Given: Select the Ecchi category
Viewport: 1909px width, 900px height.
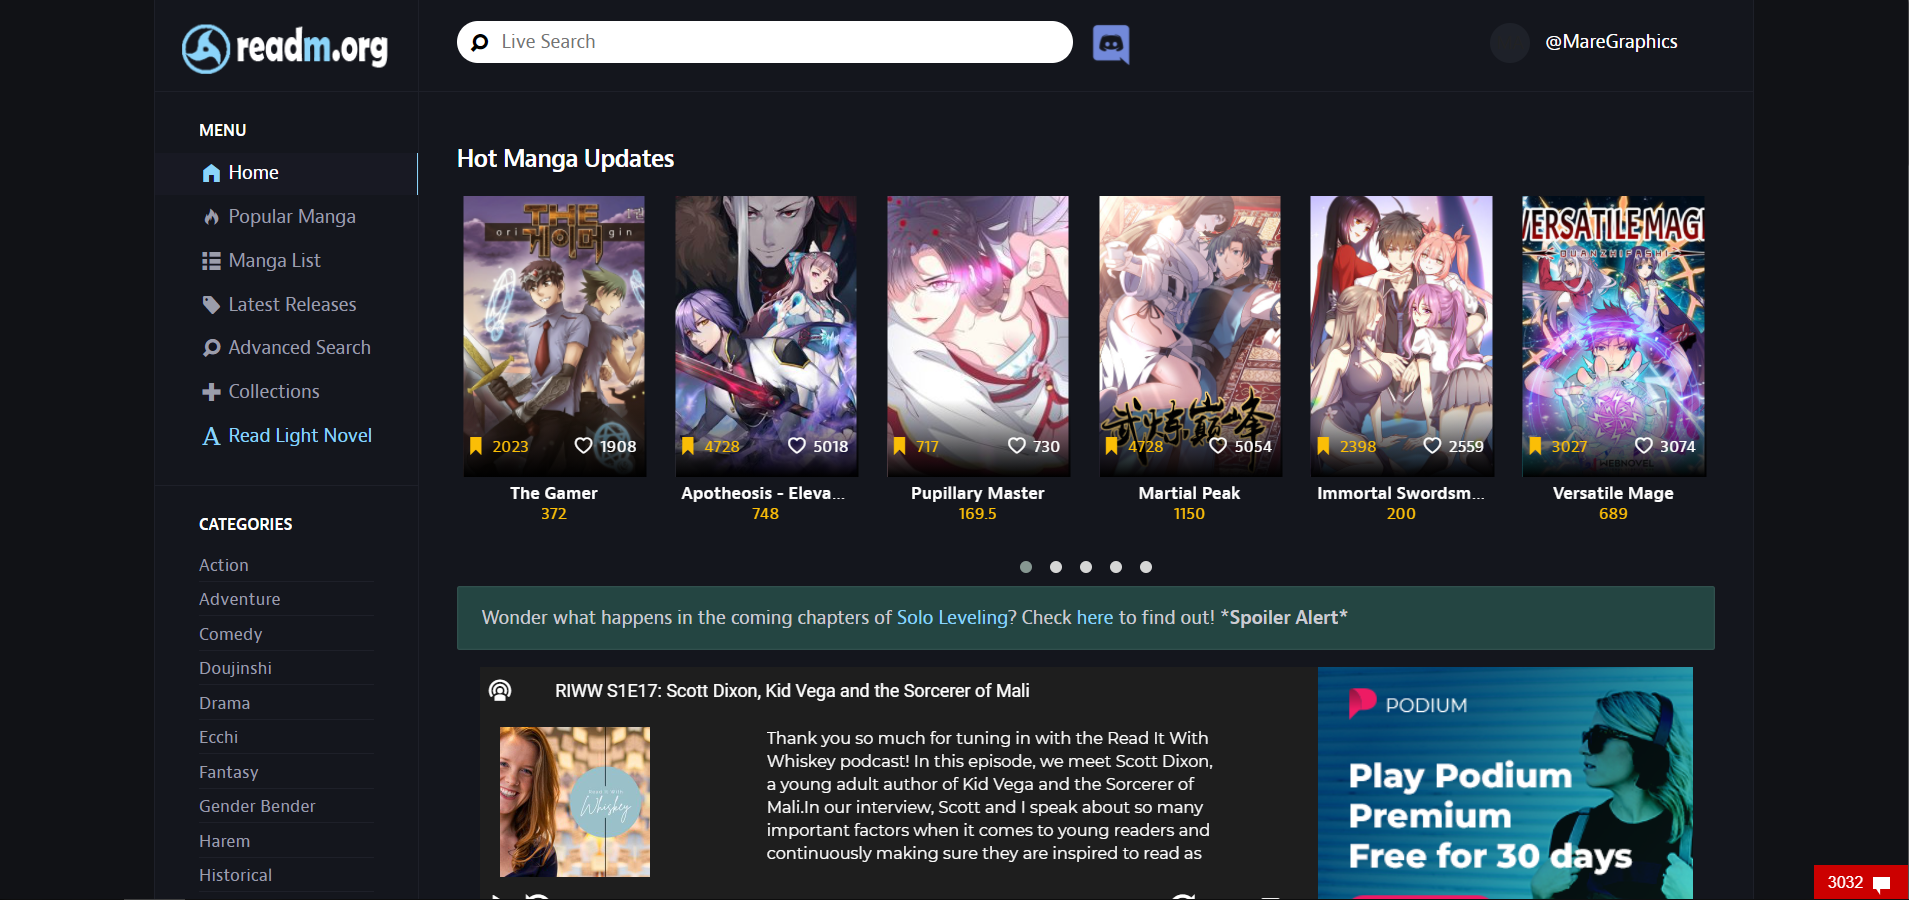Looking at the screenshot, I should point(219,737).
